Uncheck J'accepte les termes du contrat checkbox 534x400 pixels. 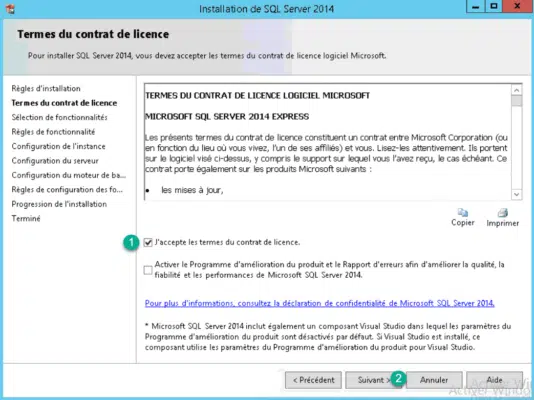point(148,242)
